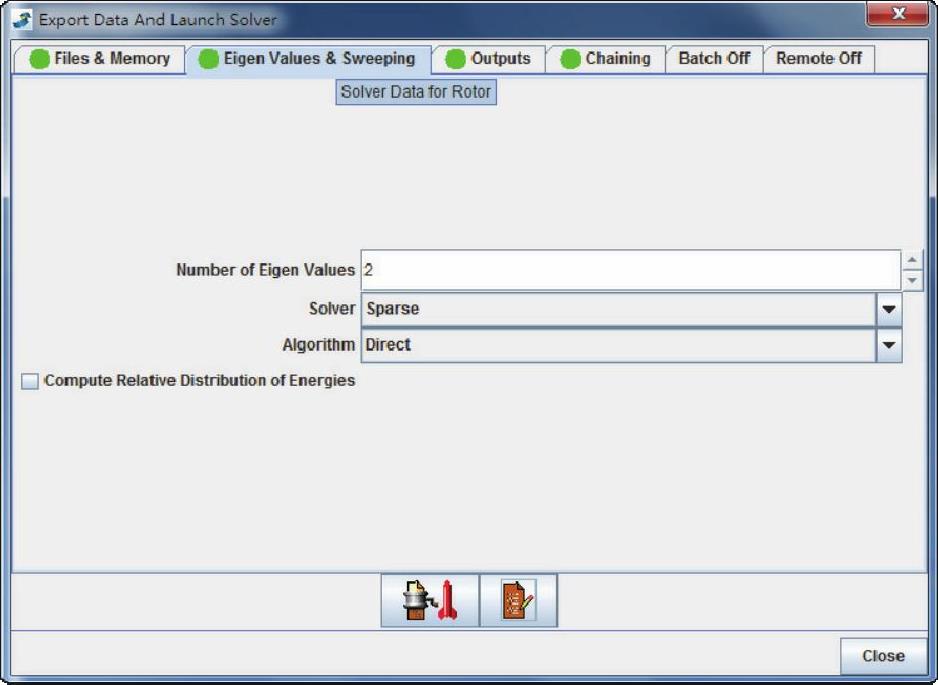Screen dimensions: 938x685
Task: Click the application icon in the title bar
Action: coord(23,19)
